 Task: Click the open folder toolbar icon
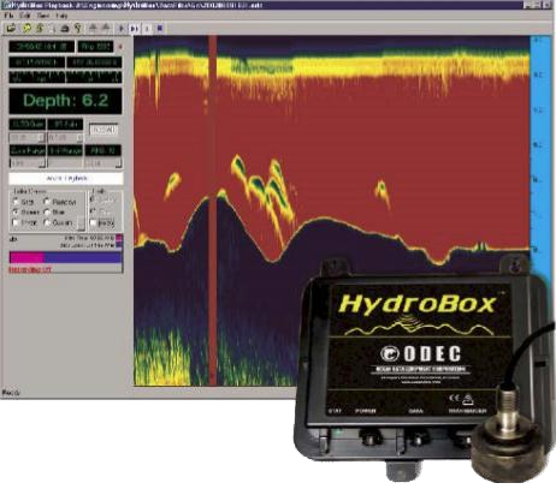(x=11, y=28)
